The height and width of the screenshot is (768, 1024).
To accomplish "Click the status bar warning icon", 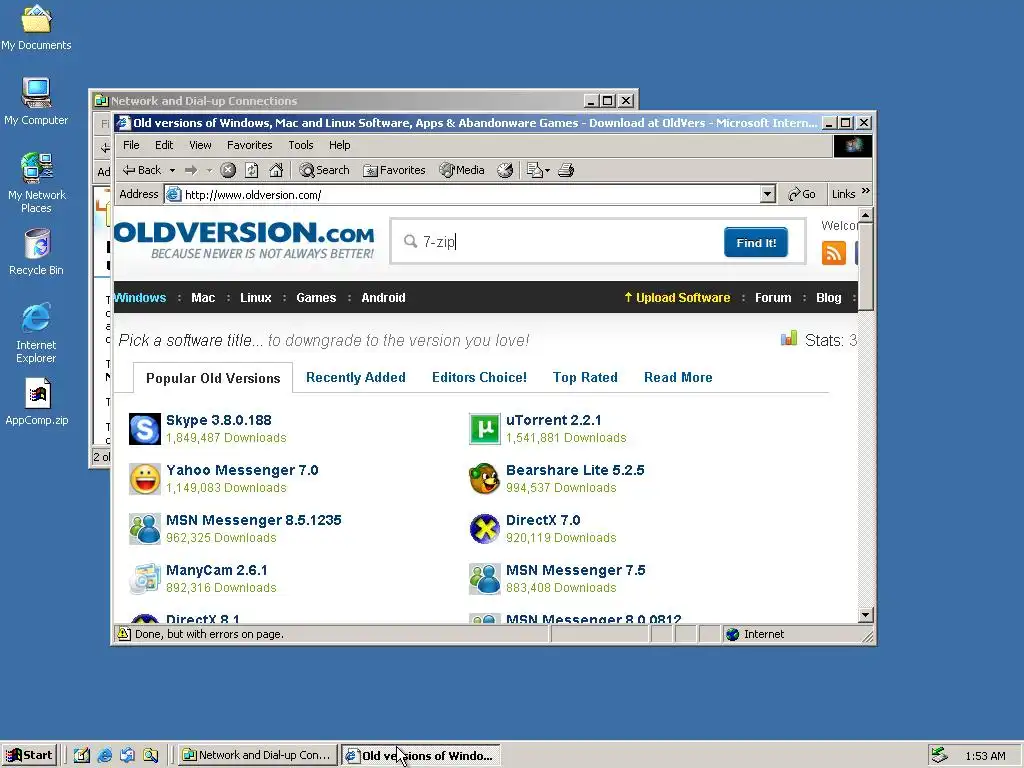I will coord(123,633).
